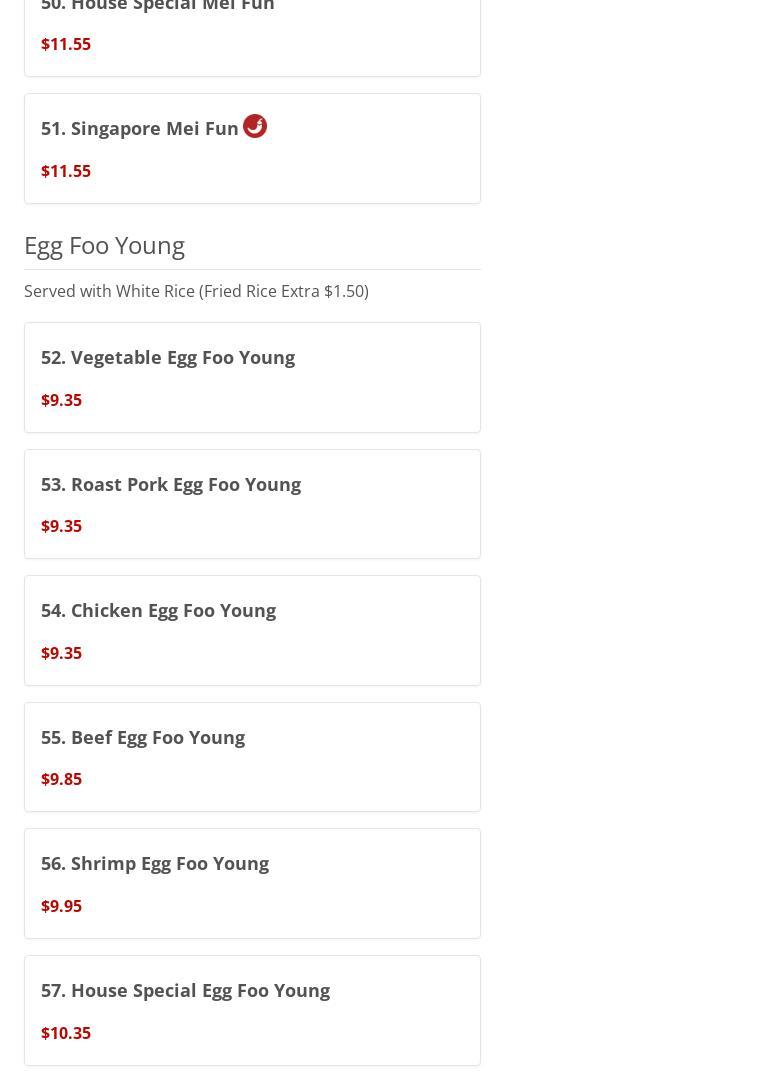
Task: Click $9.35 price of Vegetable Egg Foo Young
Action: point(61,400)
